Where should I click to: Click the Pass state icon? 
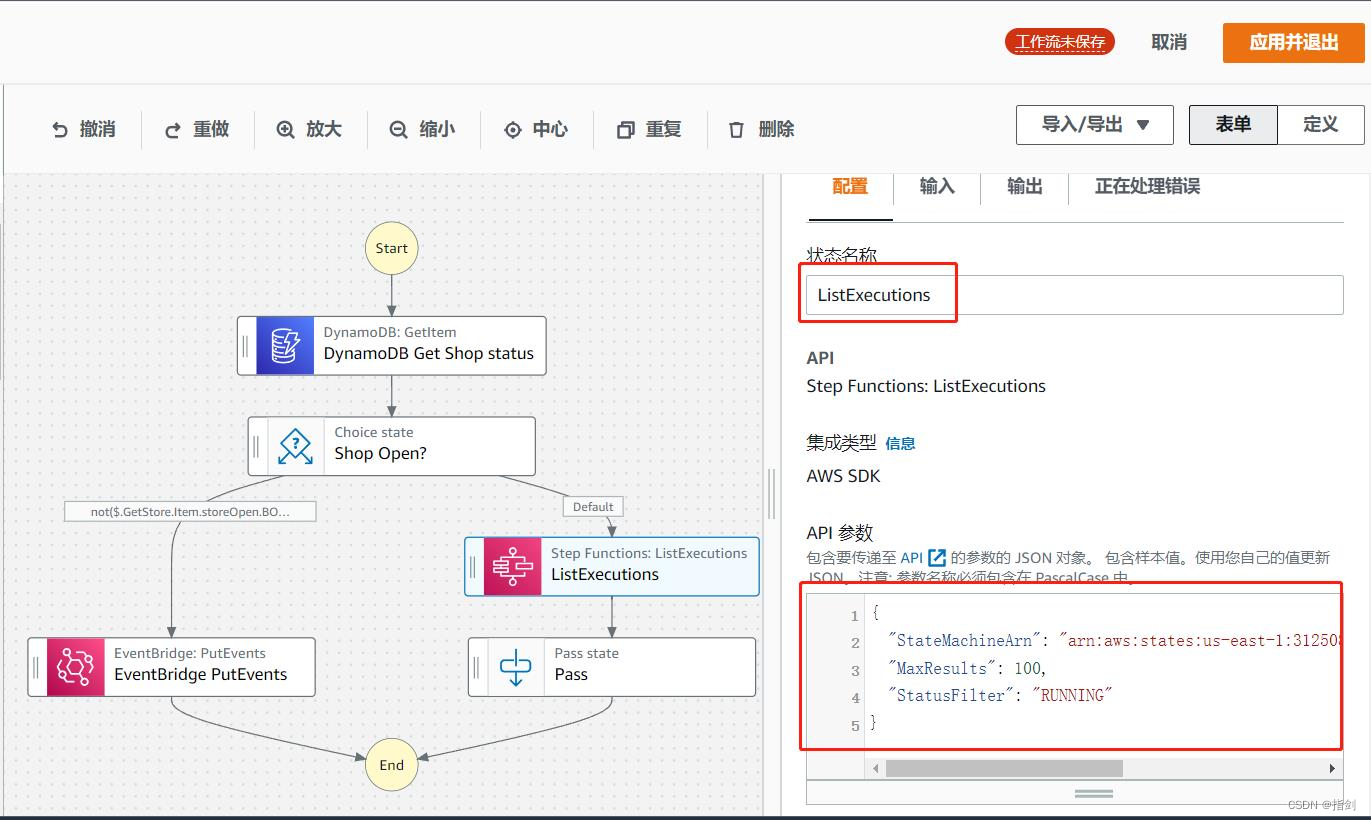[x=516, y=667]
